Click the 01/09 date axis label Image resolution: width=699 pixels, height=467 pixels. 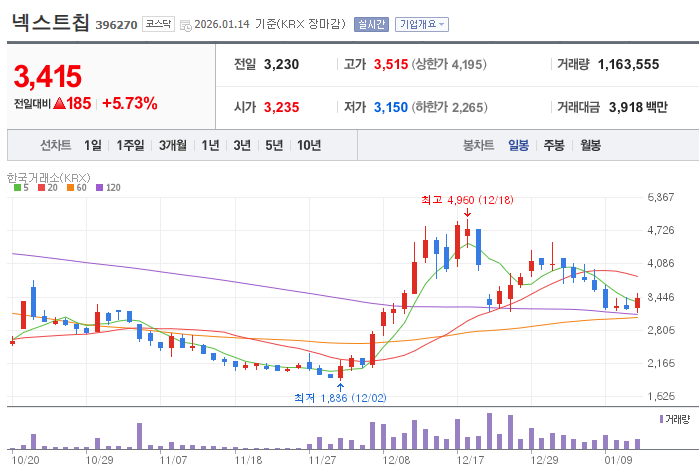tap(618, 460)
